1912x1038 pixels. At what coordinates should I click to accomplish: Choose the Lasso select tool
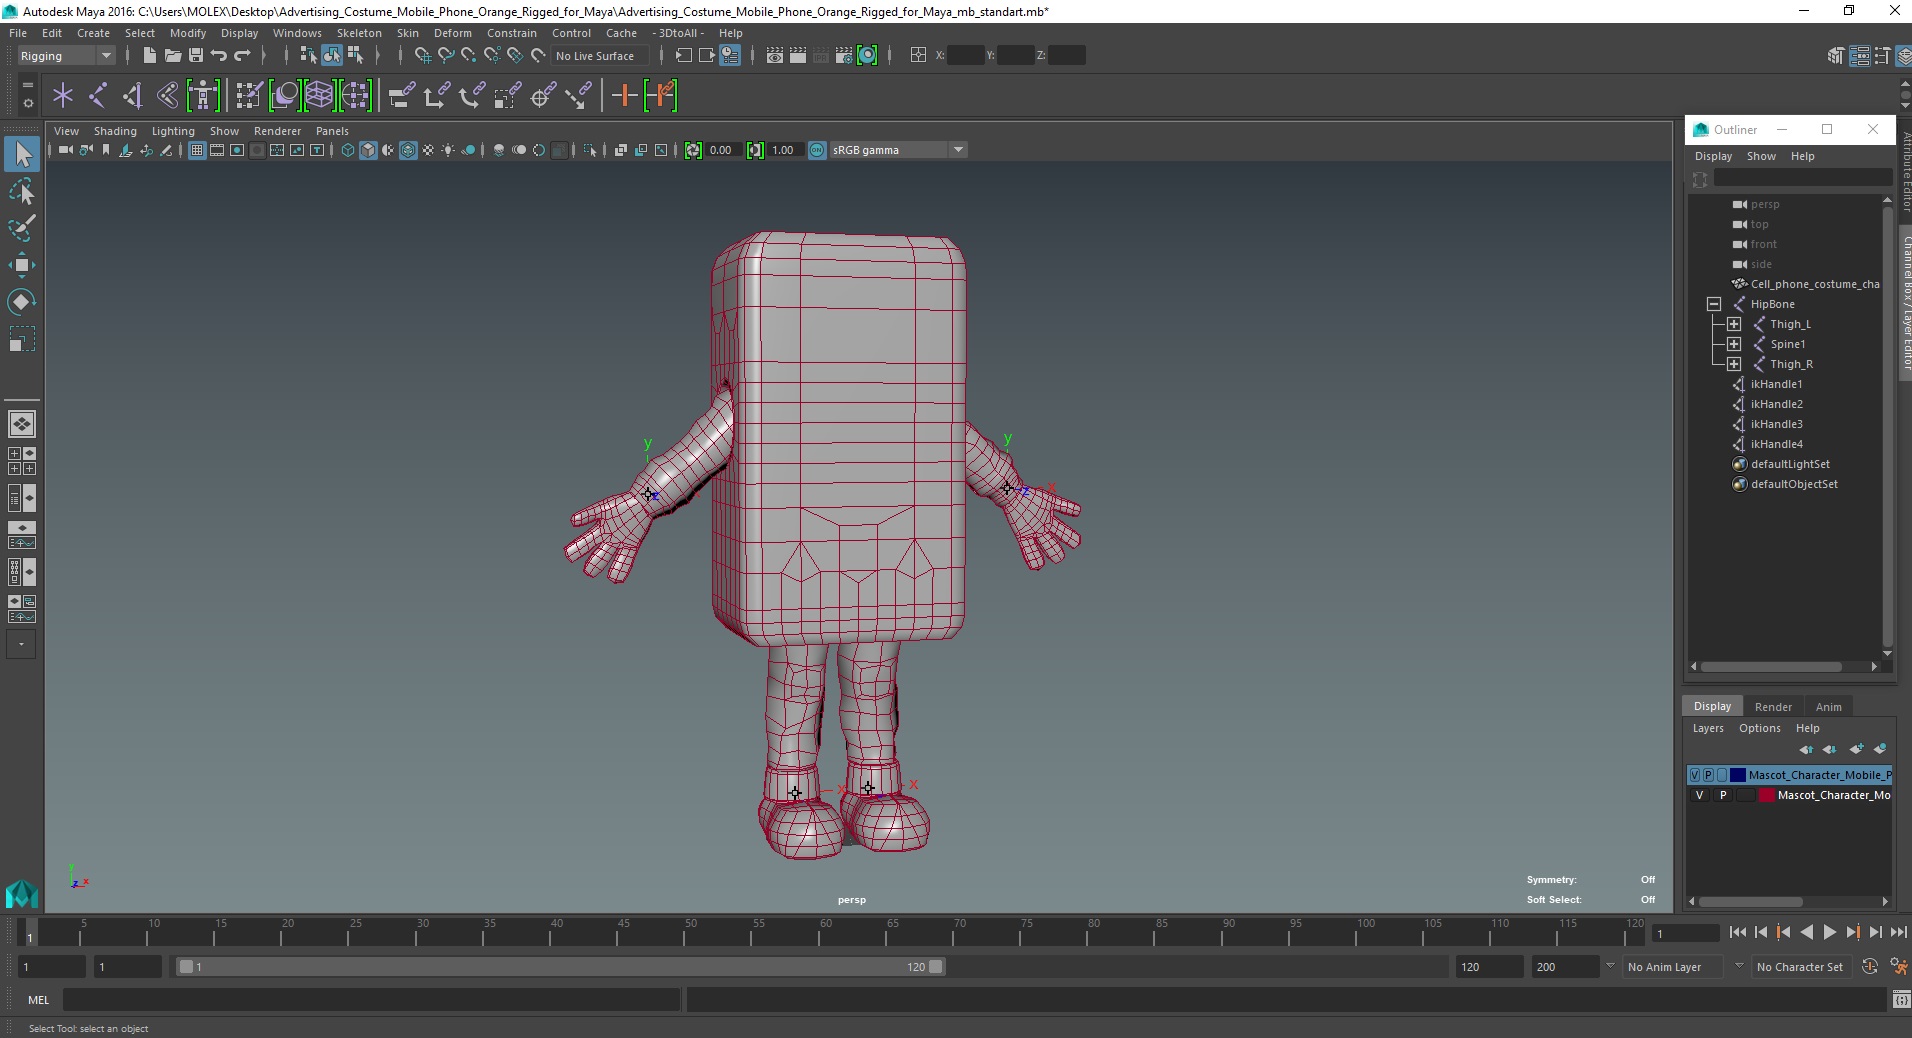[x=21, y=191]
